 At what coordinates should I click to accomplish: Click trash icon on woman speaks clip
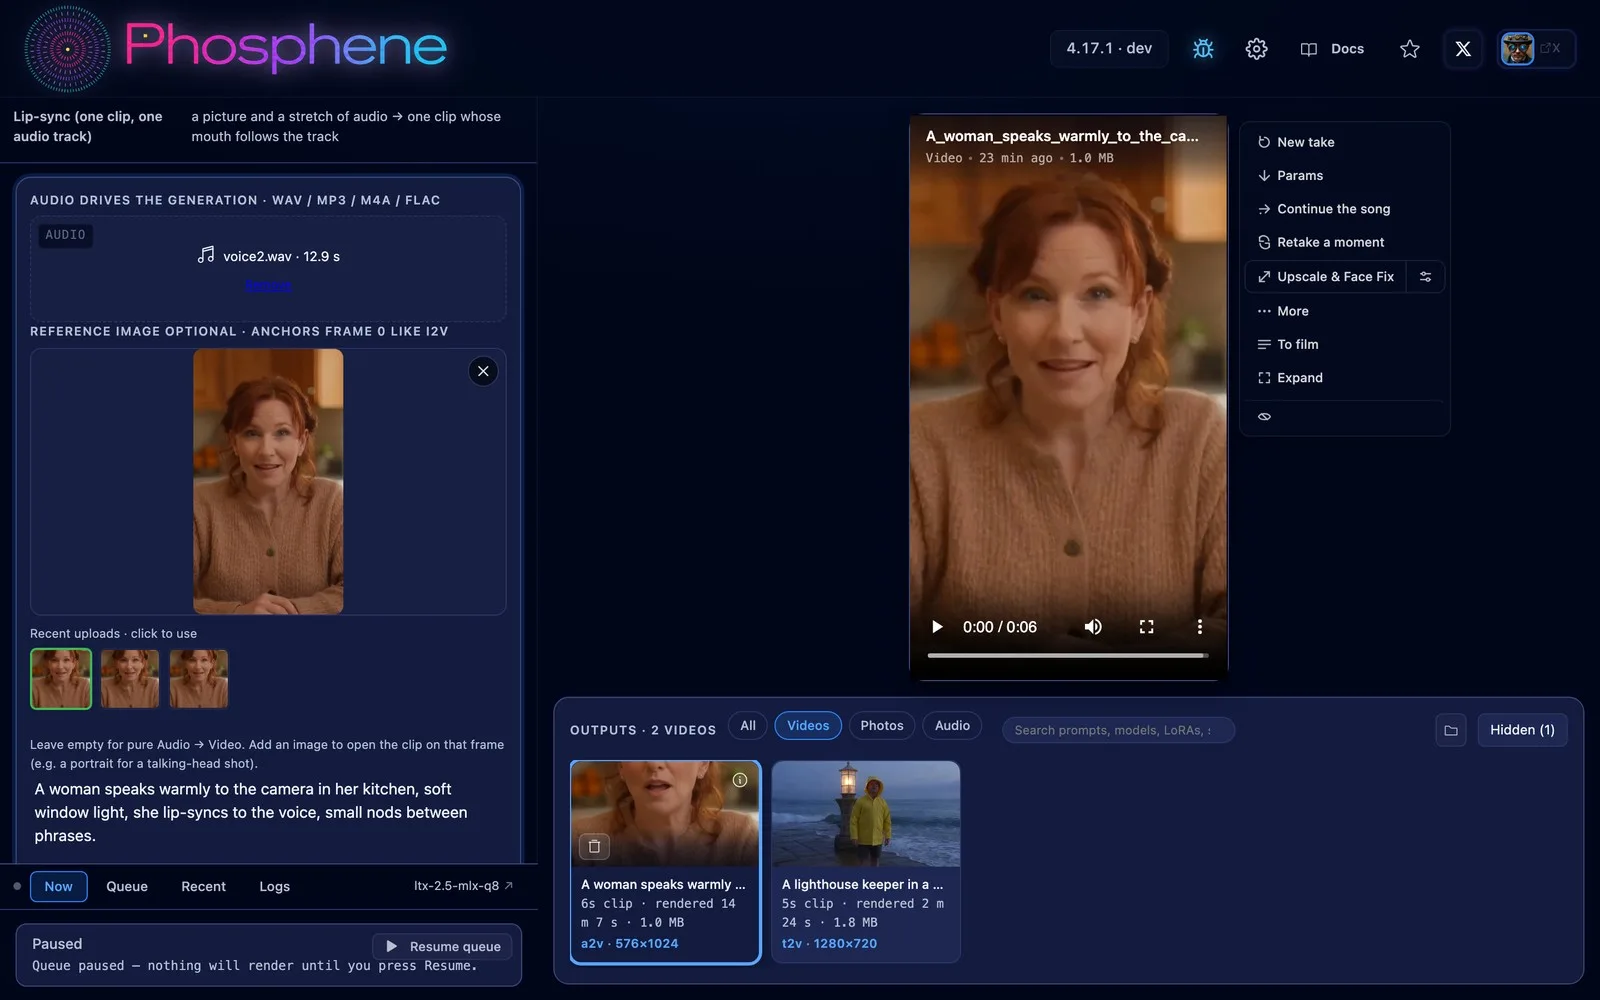coord(594,846)
